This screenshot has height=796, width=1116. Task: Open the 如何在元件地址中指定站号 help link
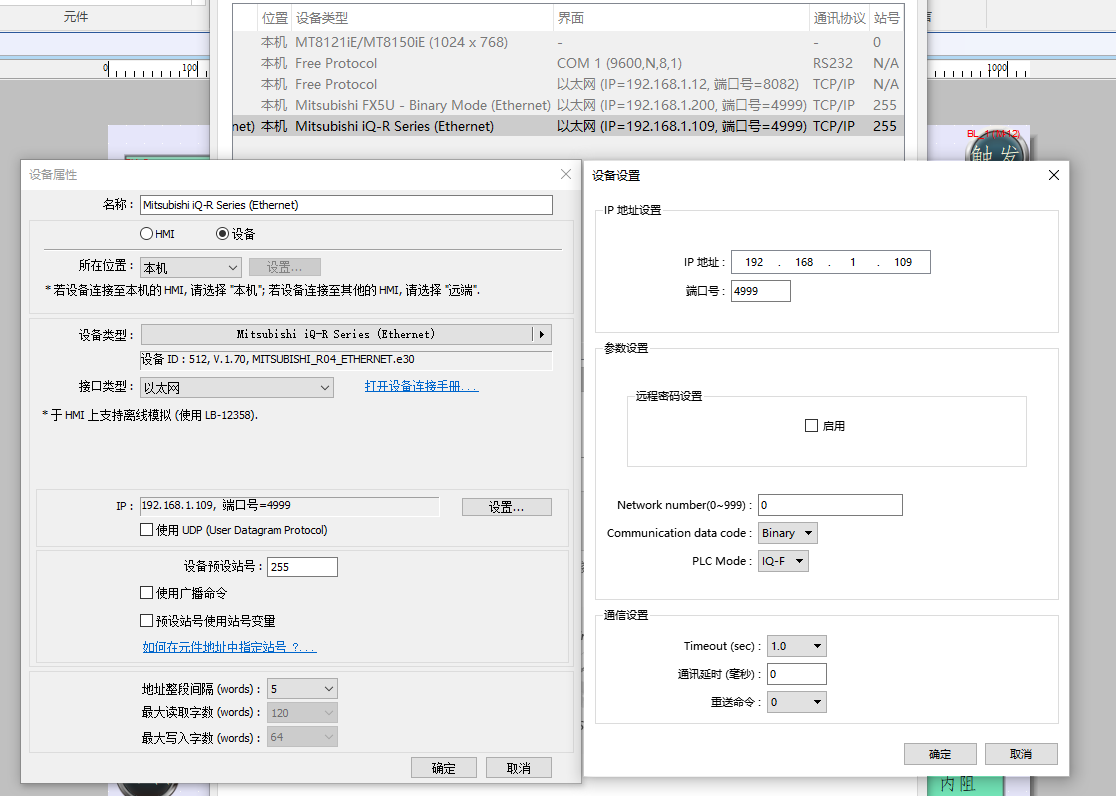(229, 648)
